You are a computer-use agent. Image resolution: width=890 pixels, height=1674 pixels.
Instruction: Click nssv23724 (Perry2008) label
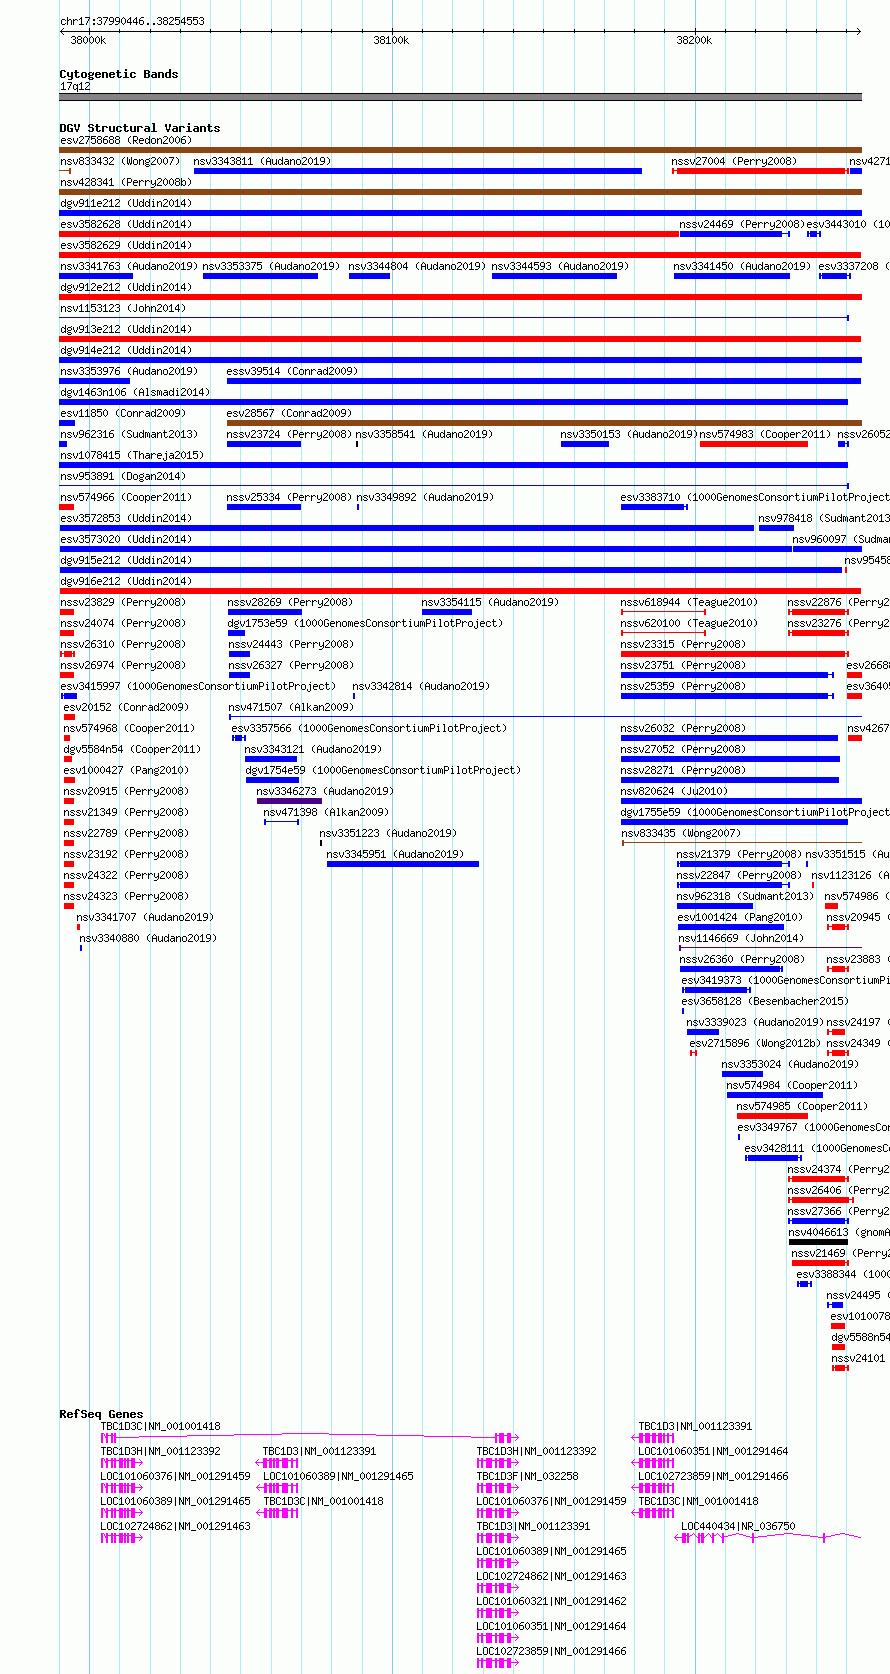[x=289, y=434]
